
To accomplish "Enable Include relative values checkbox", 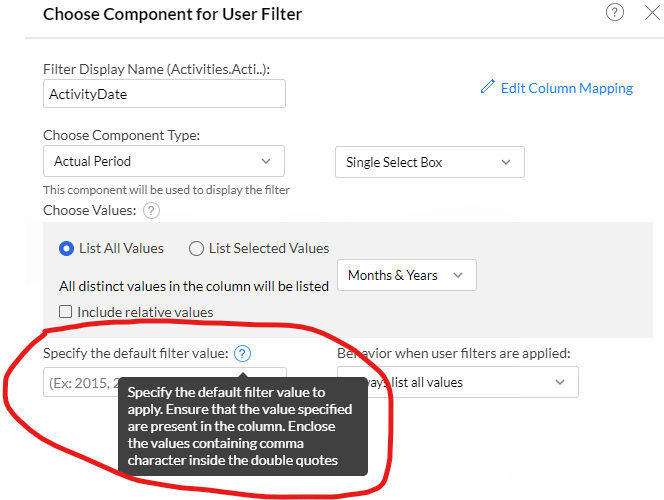I will [65, 312].
